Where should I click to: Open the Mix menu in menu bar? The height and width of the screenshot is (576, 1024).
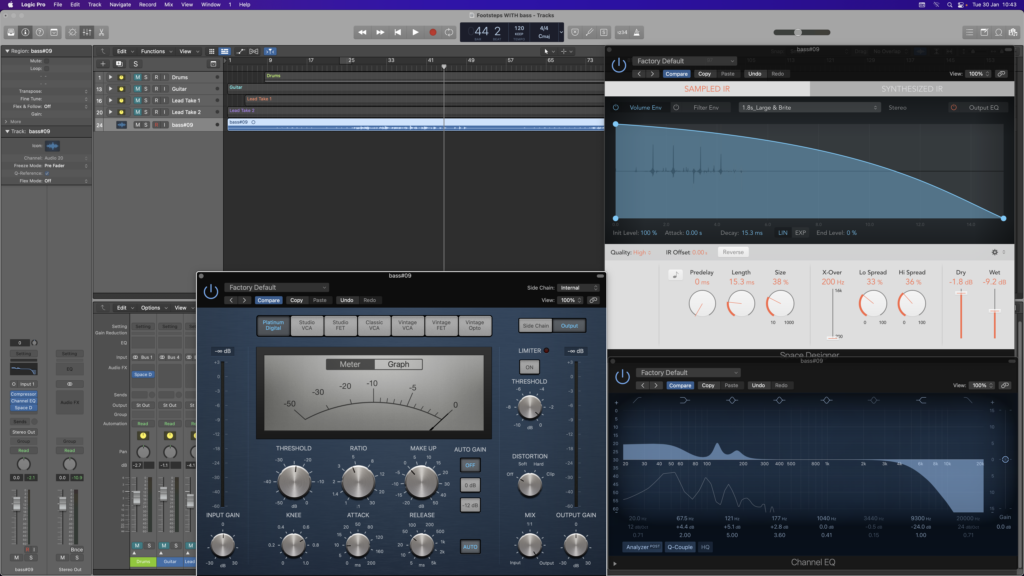168,5
